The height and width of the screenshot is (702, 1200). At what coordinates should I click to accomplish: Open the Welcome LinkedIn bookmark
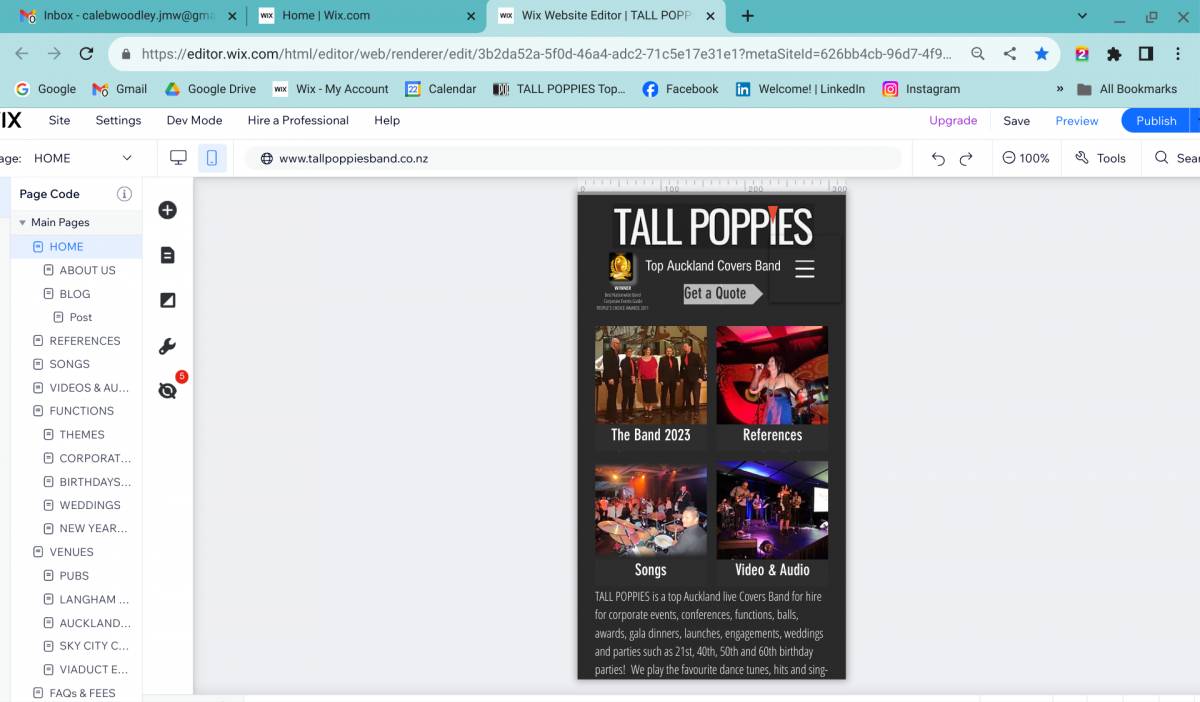click(800, 89)
